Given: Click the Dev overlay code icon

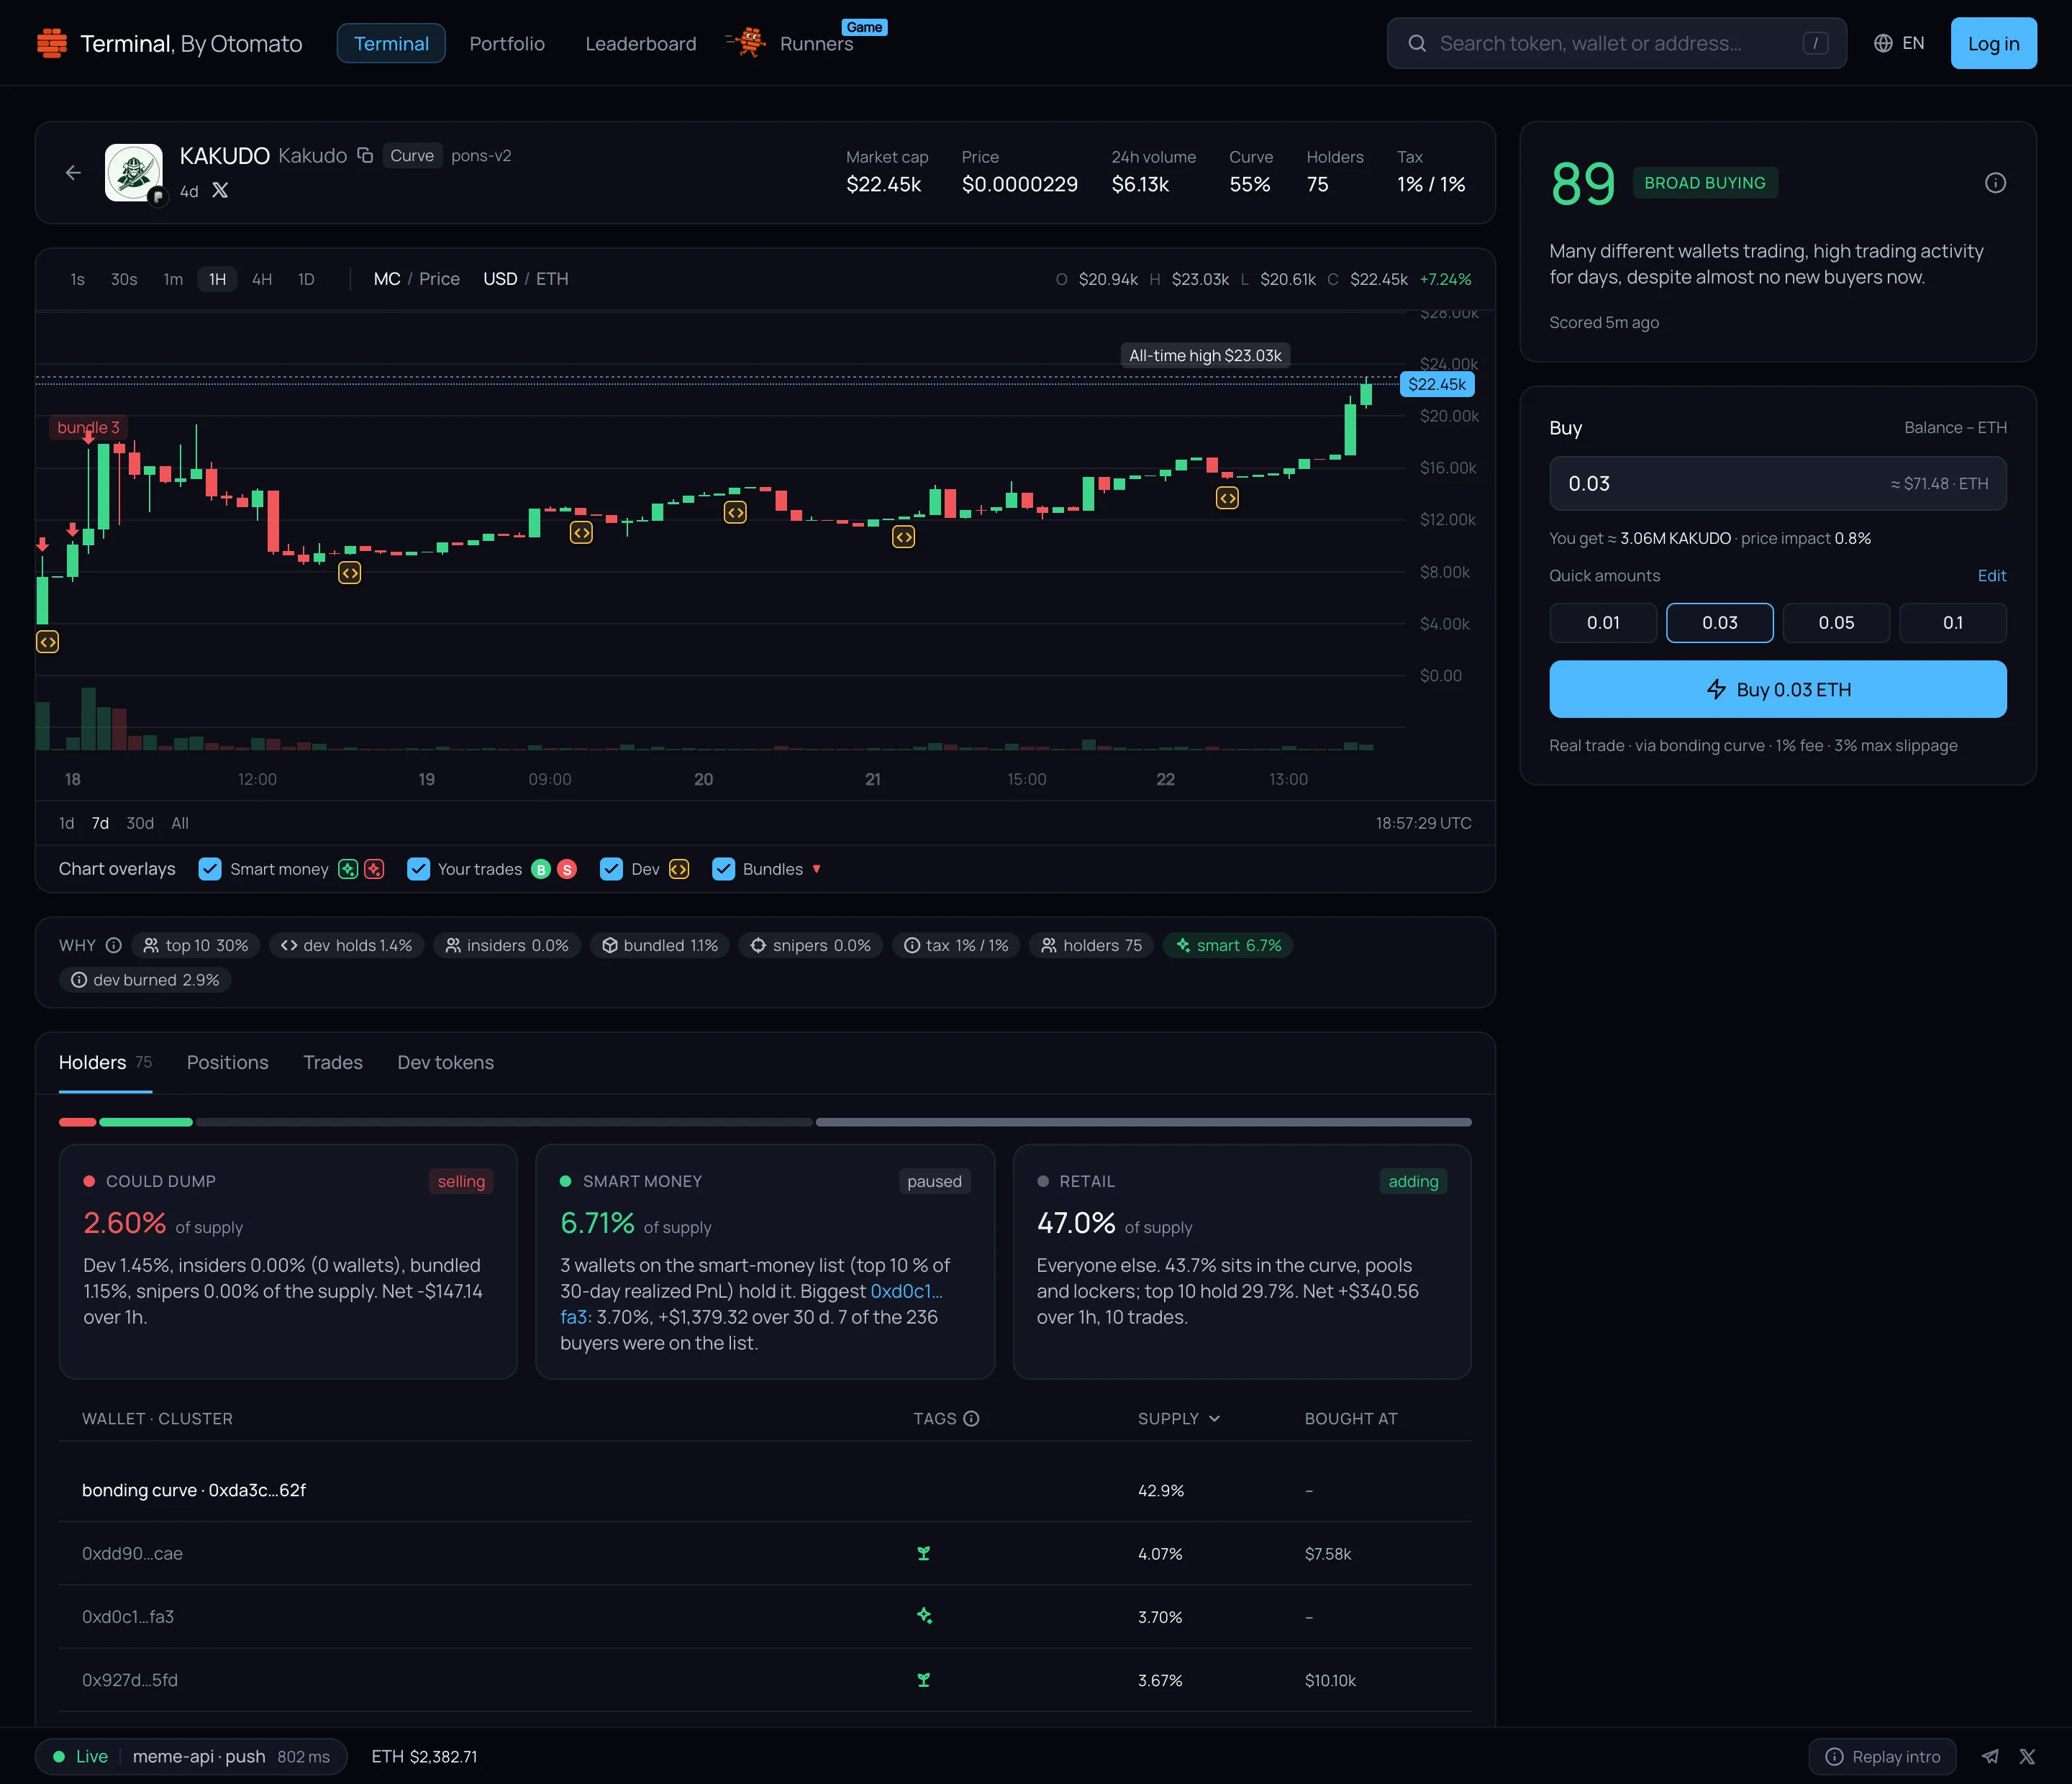Looking at the screenshot, I should click(679, 869).
